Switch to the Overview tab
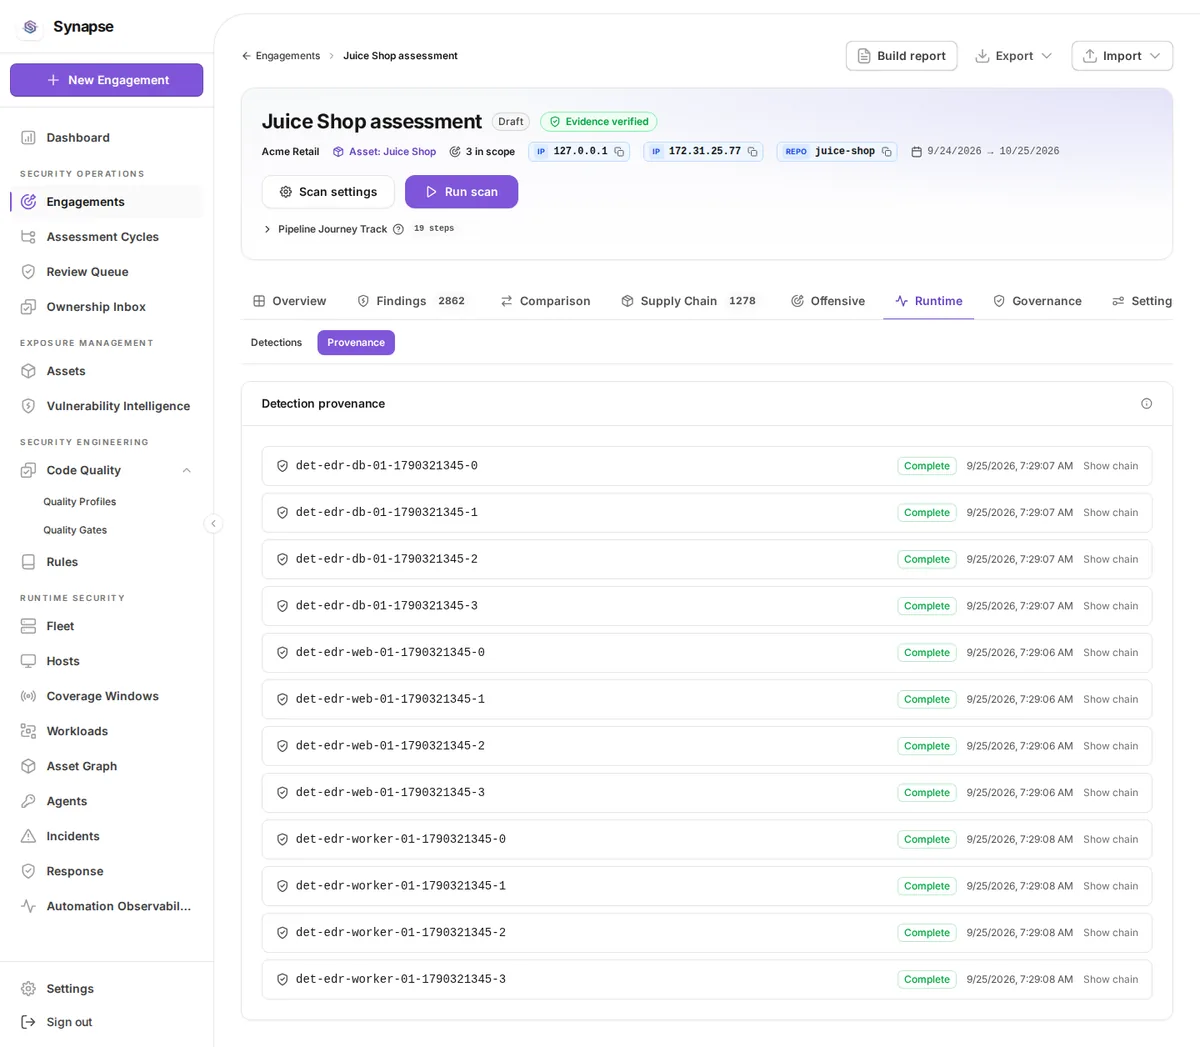 point(289,301)
